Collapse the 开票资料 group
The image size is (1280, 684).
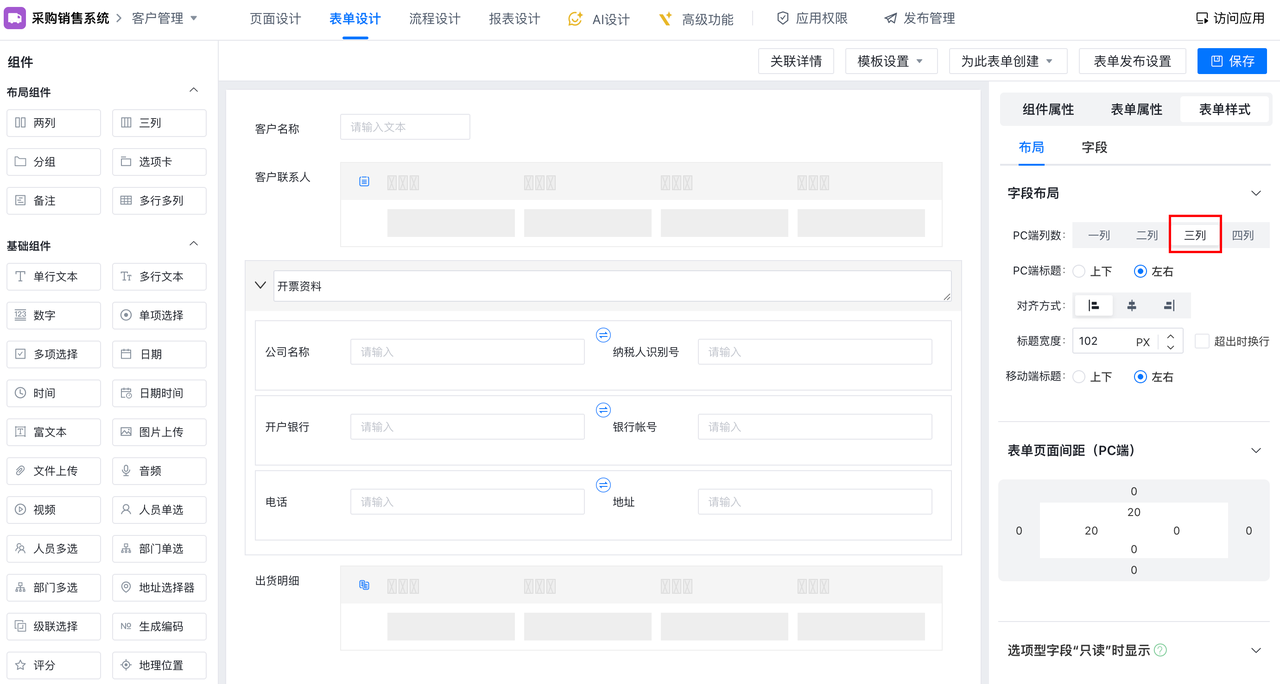coord(261,285)
